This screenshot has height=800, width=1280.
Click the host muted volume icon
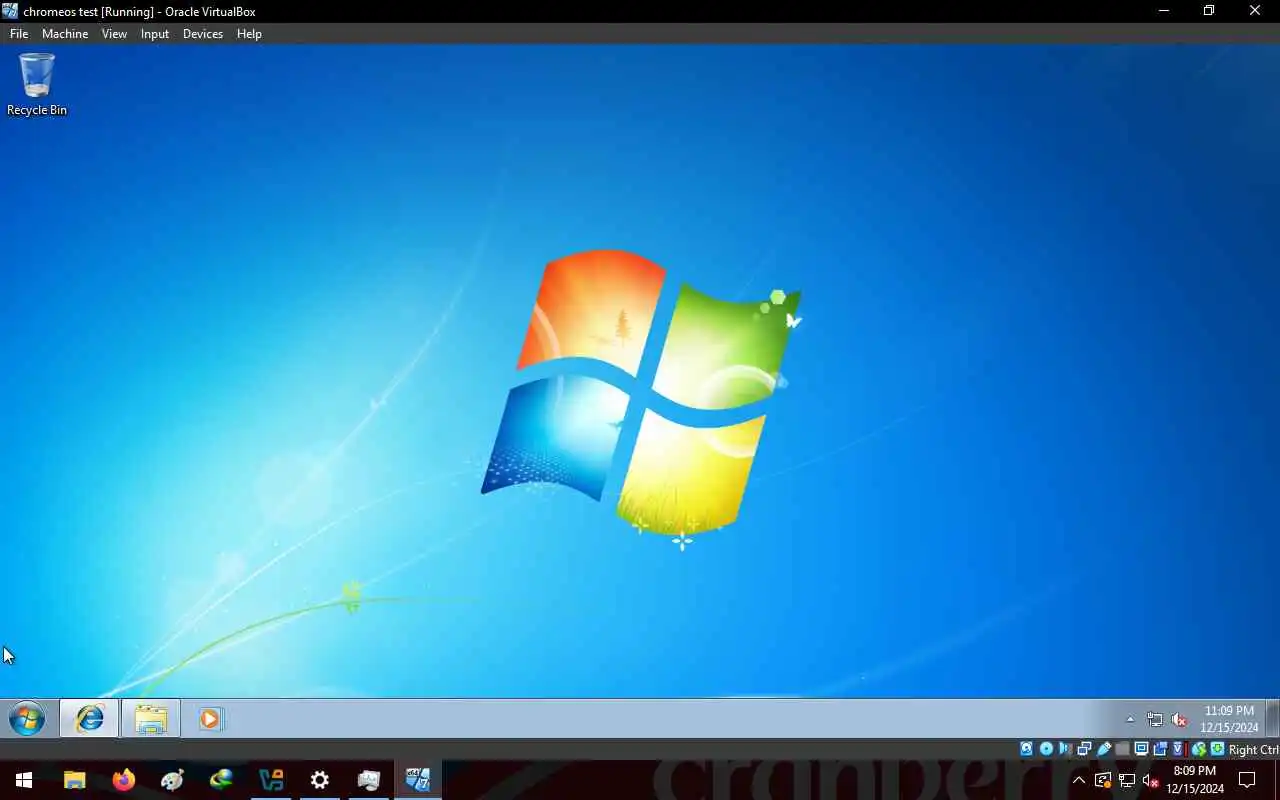click(1151, 780)
